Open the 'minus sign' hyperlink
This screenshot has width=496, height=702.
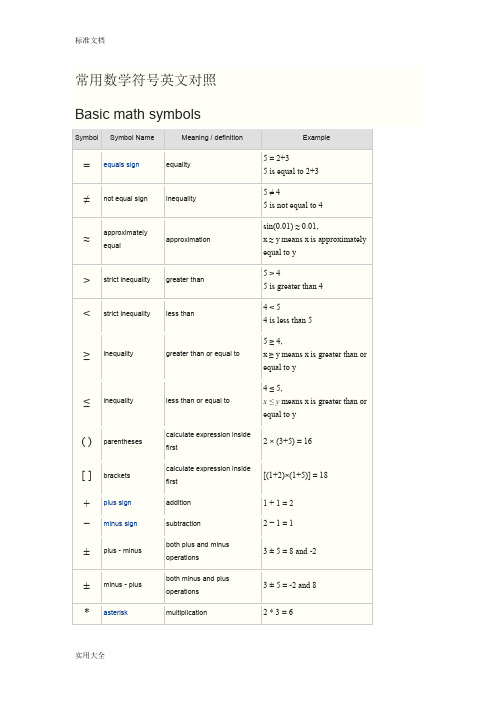point(120,523)
